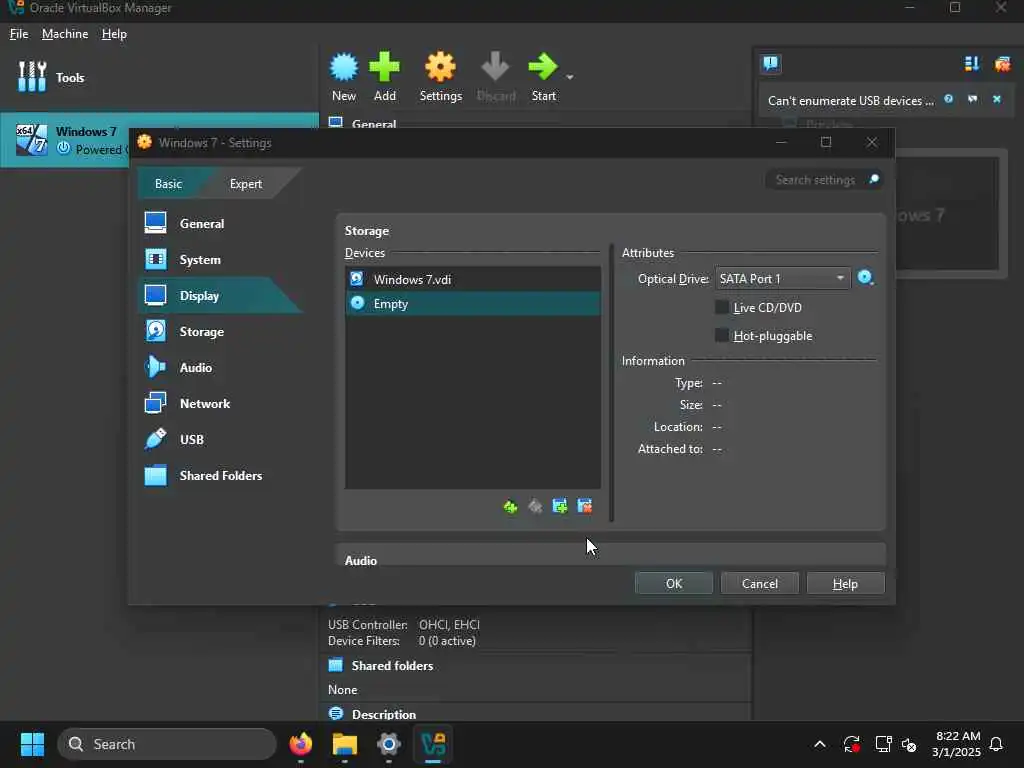Click the grayed remove attachment icon
This screenshot has height=768, width=1024.
[x=535, y=506]
